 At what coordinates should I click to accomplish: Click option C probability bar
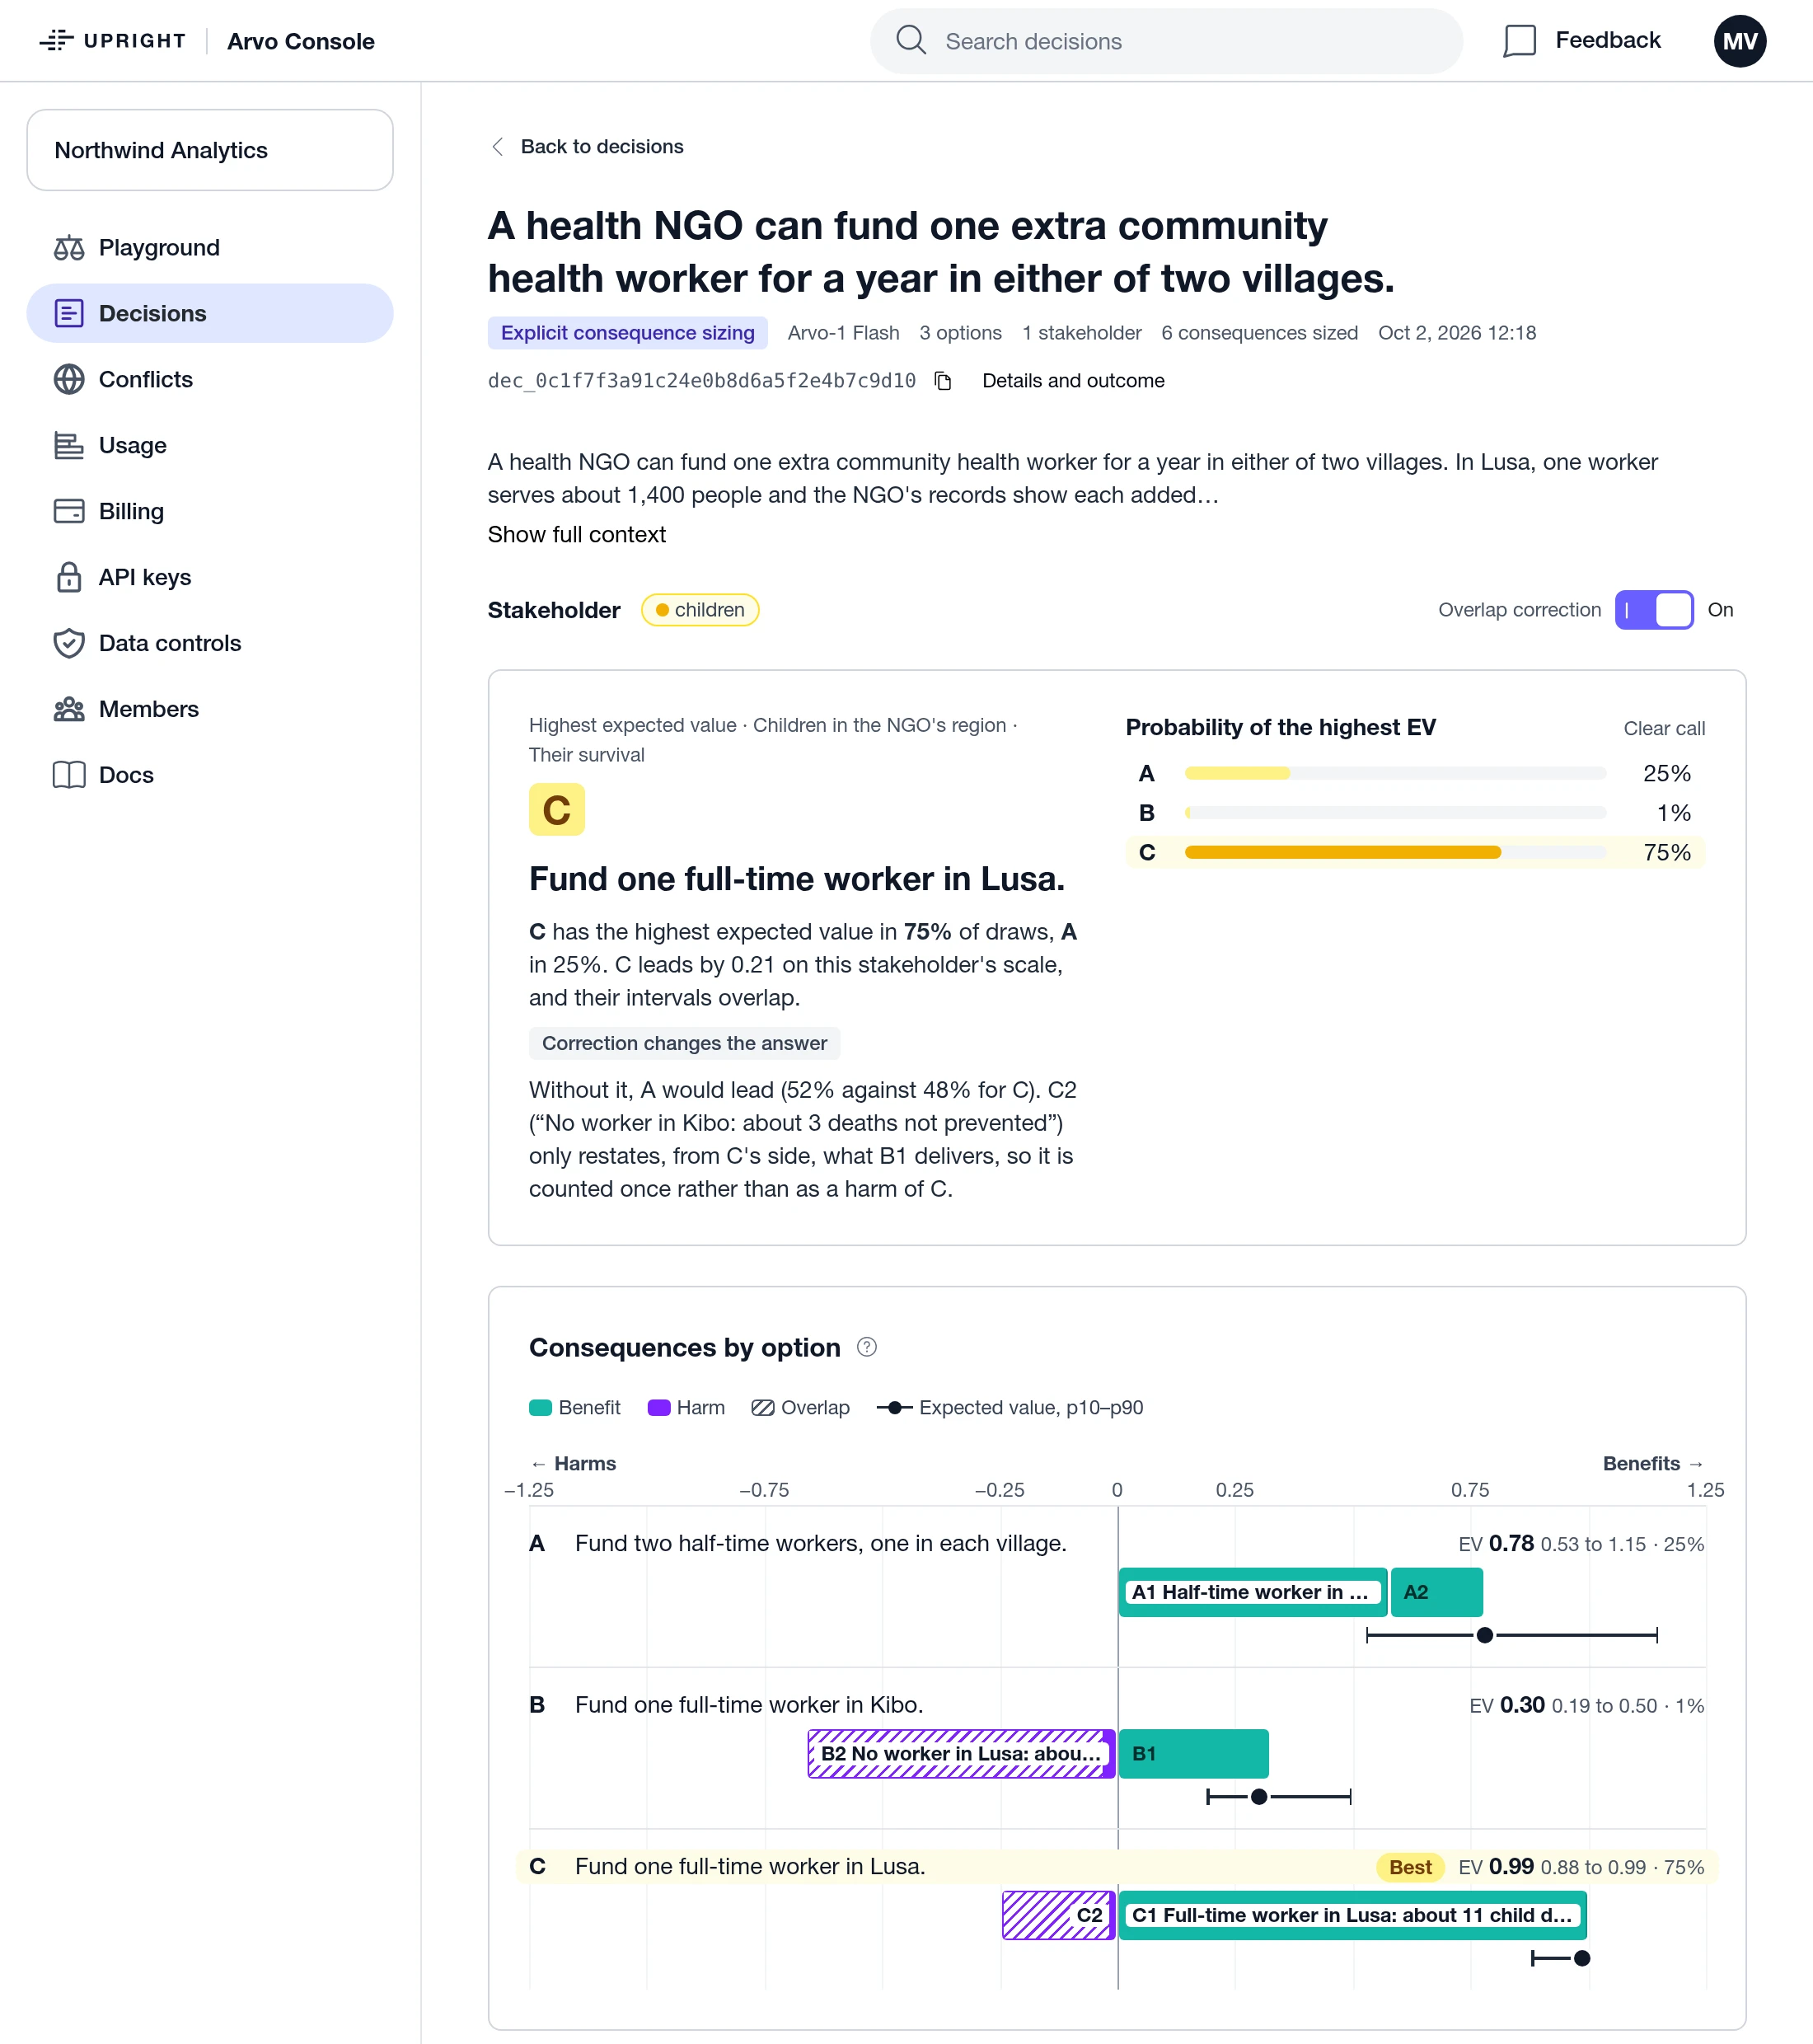[1395, 852]
